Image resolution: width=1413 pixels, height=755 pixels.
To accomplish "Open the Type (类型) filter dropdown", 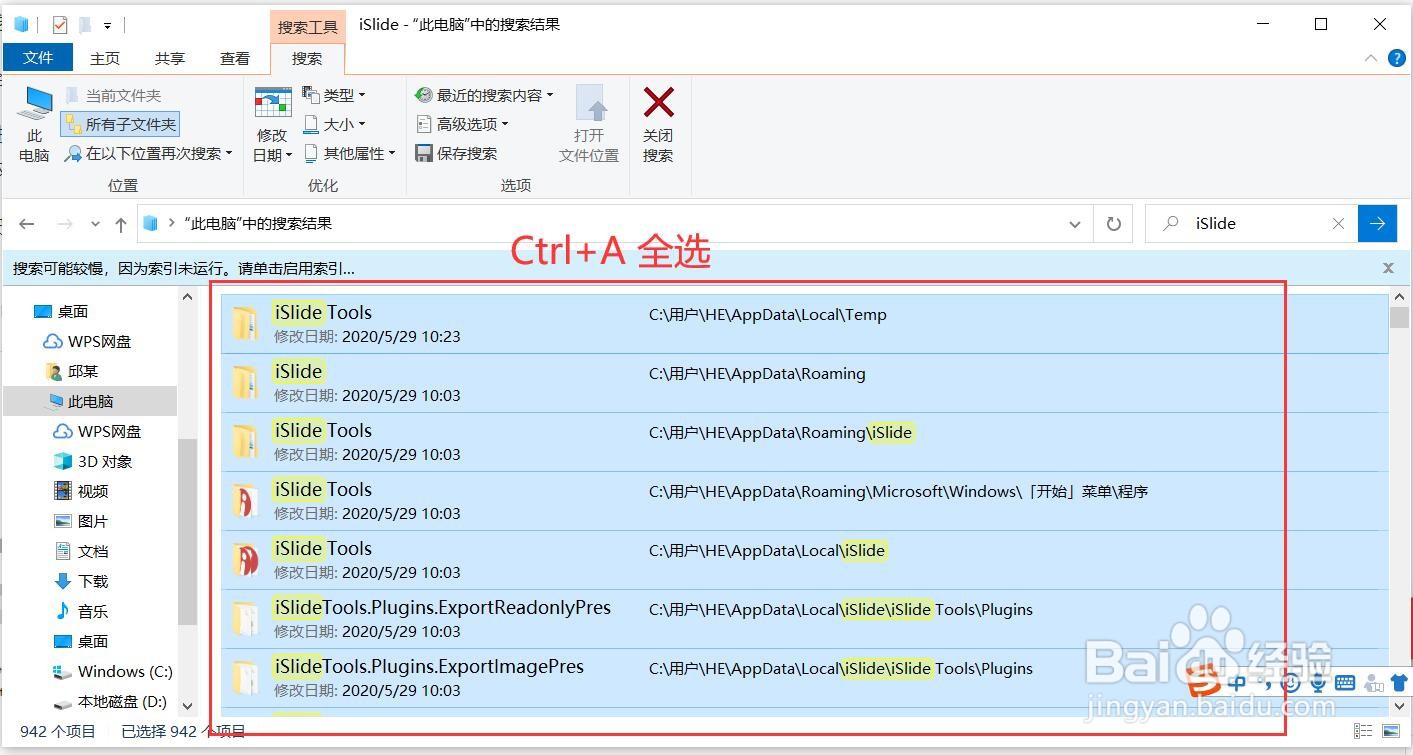I will coord(334,96).
